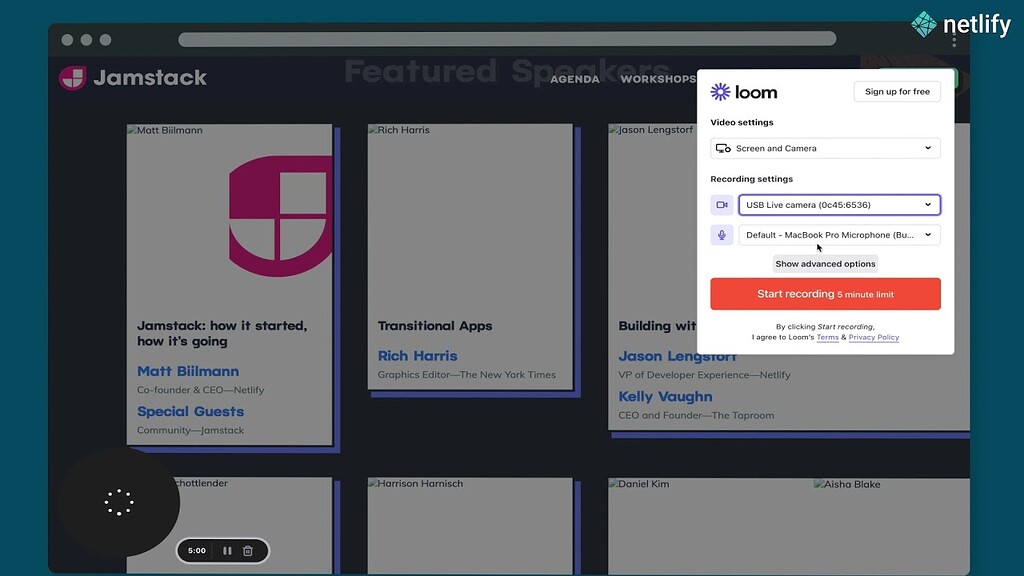Click the camera bubble loading spinner
The width and height of the screenshot is (1024, 576).
click(x=119, y=502)
